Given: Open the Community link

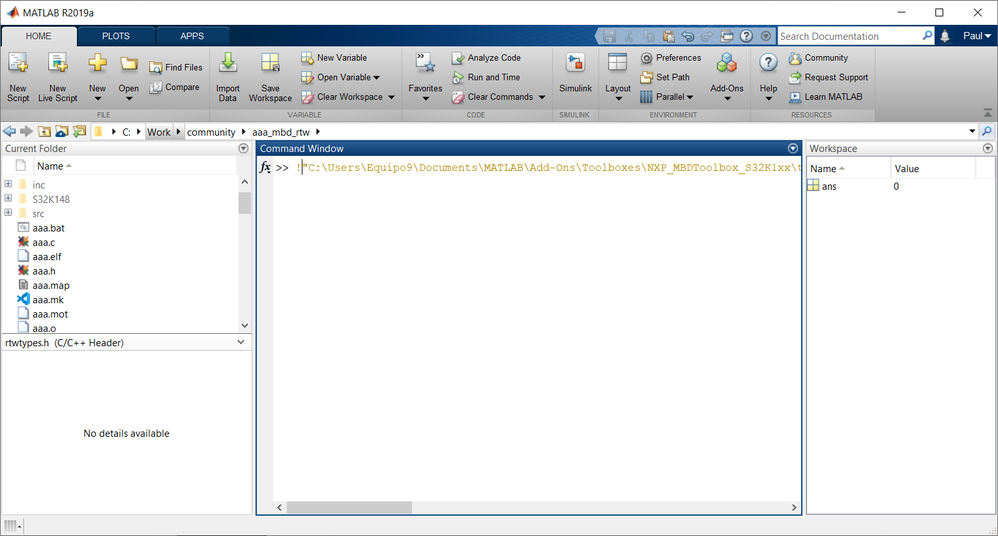Looking at the screenshot, I should (x=819, y=57).
